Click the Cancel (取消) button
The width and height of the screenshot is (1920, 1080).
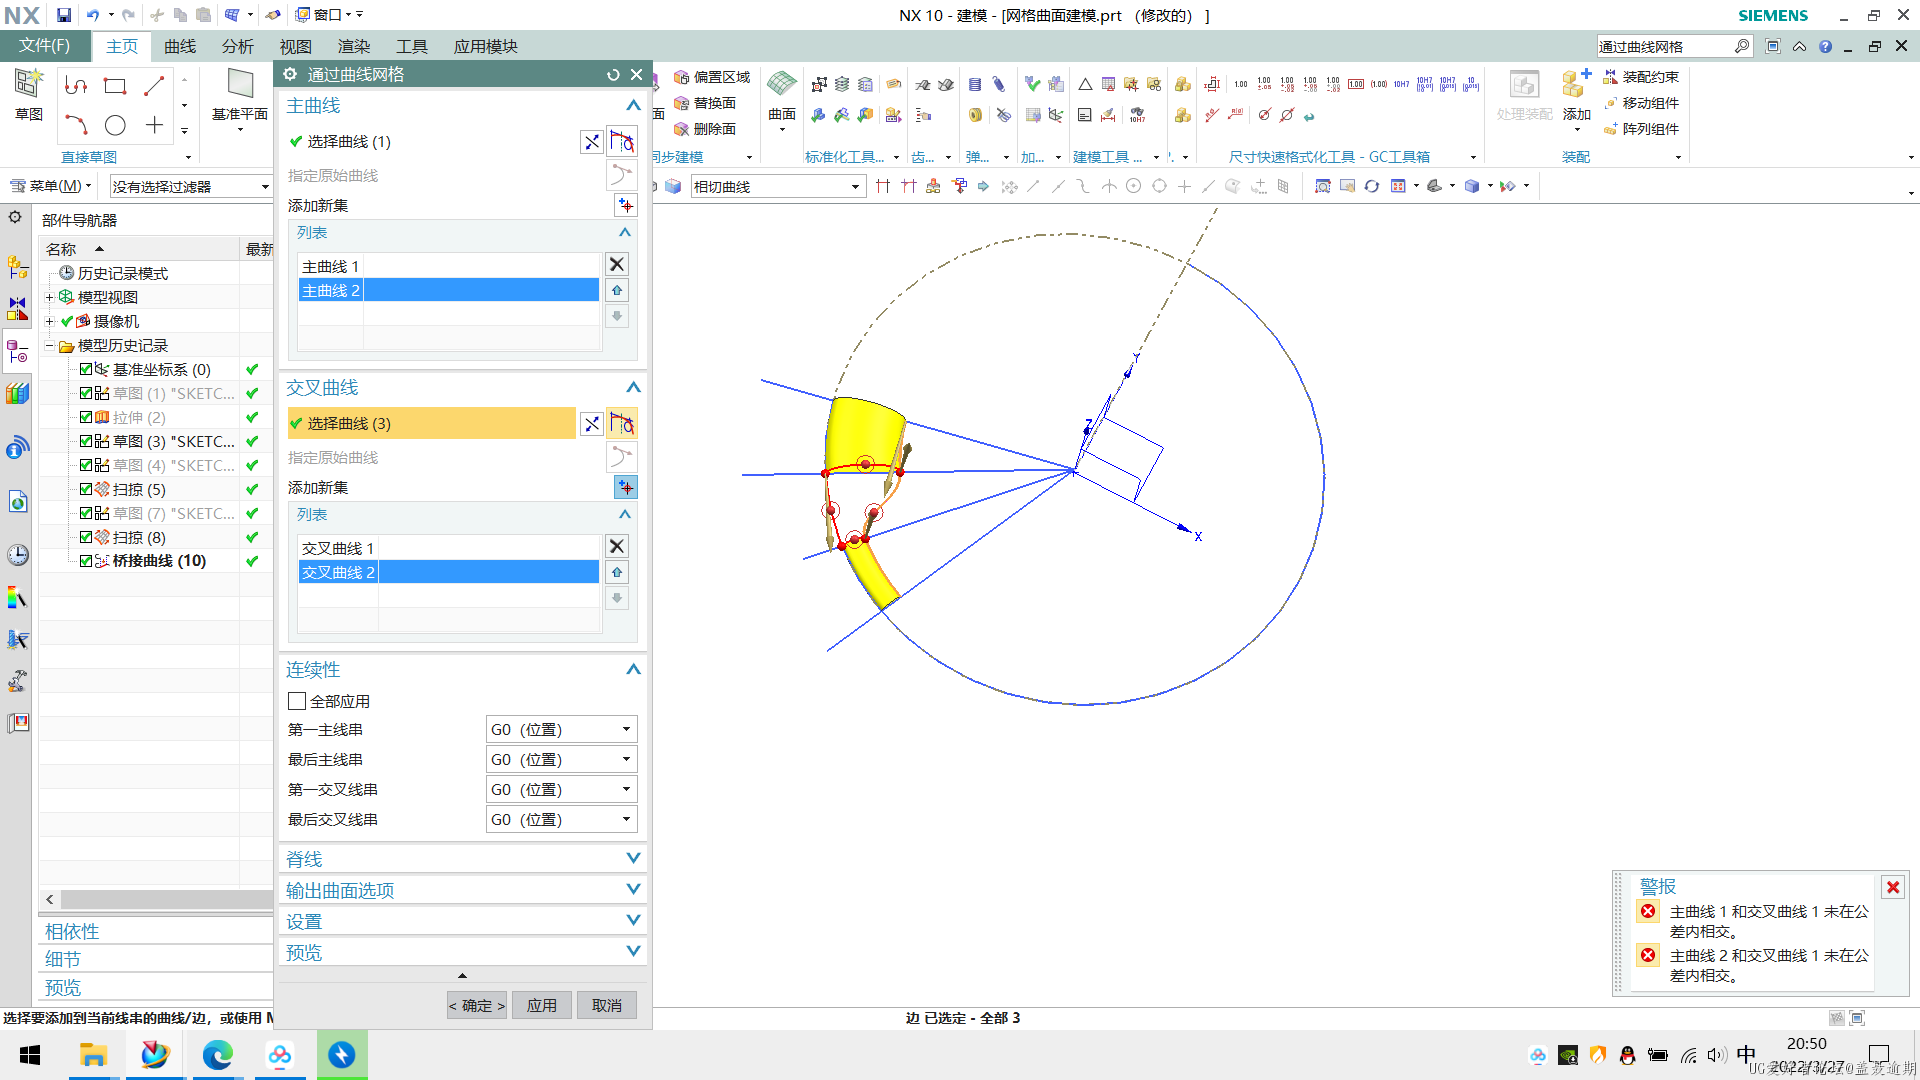(607, 1005)
